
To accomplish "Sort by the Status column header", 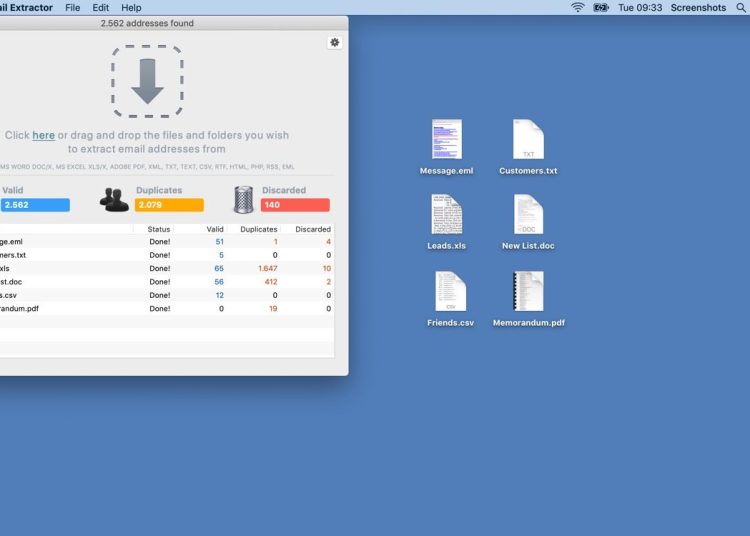I will coord(159,229).
